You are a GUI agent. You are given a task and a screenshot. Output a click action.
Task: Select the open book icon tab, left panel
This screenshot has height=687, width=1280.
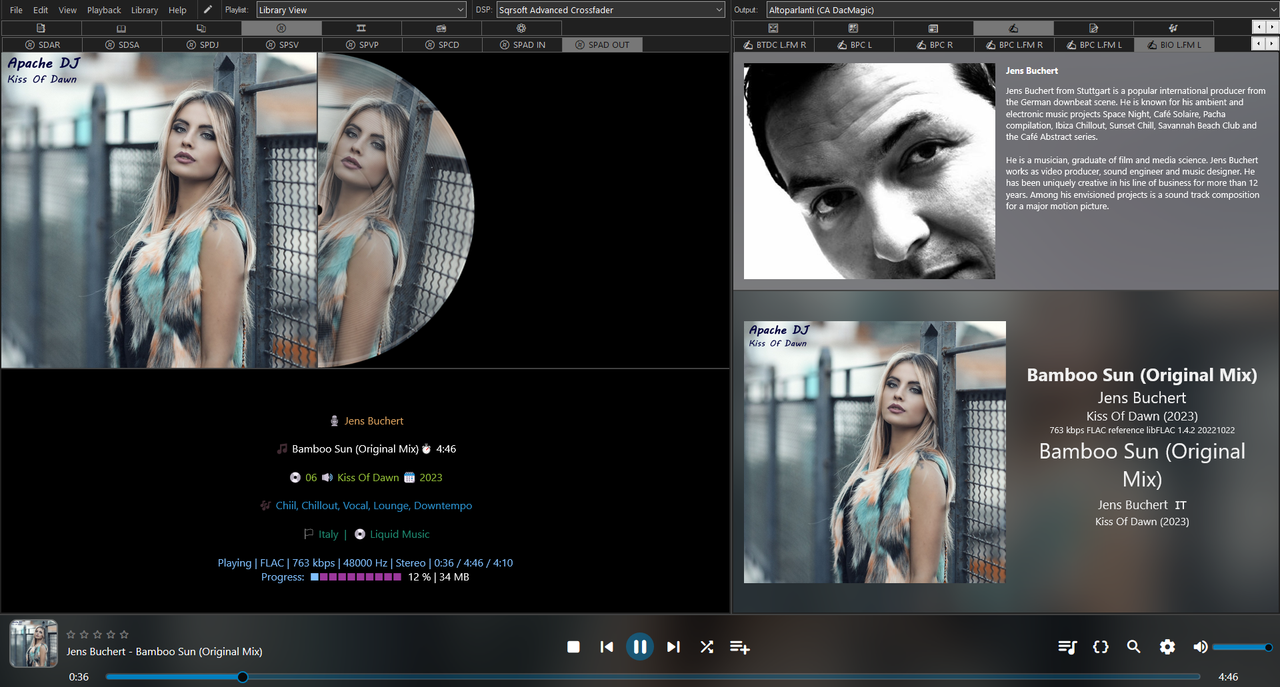pyautogui.click(x=120, y=28)
